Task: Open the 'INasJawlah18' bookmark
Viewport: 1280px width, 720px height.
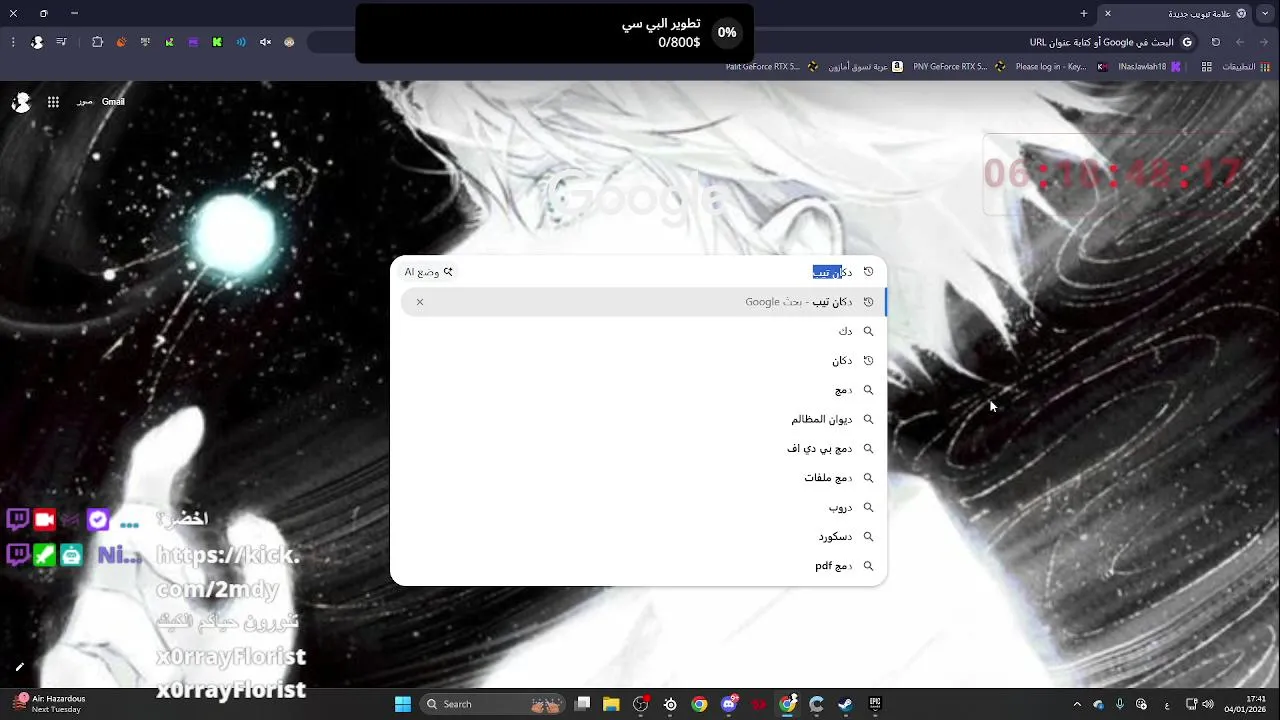Action: [1148, 67]
